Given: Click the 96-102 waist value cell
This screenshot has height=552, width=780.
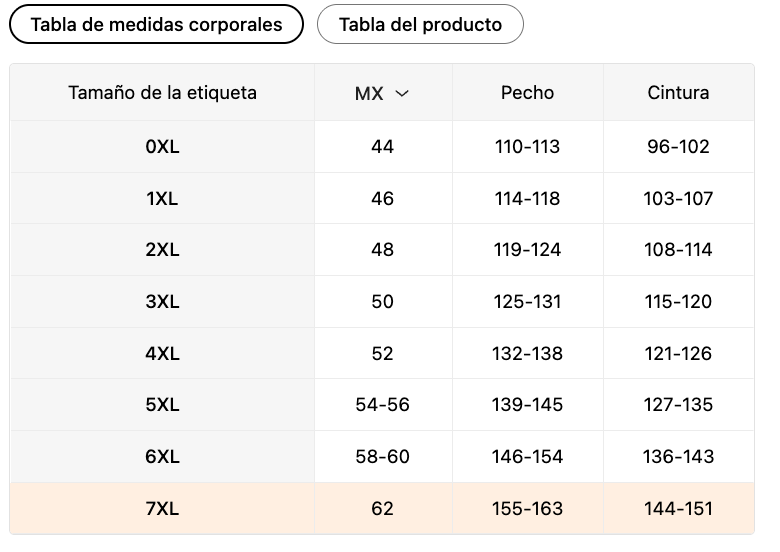Looking at the screenshot, I should pyautogui.click(x=678, y=147).
